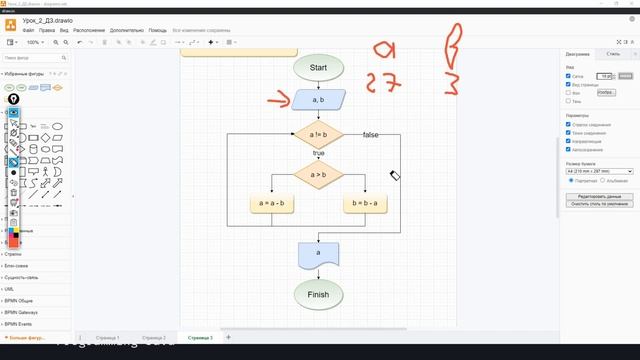The width and height of the screenshot is (640, 360).
Task: Click the fullscreen icon above format panel
Action: click(x=619, y=42)
